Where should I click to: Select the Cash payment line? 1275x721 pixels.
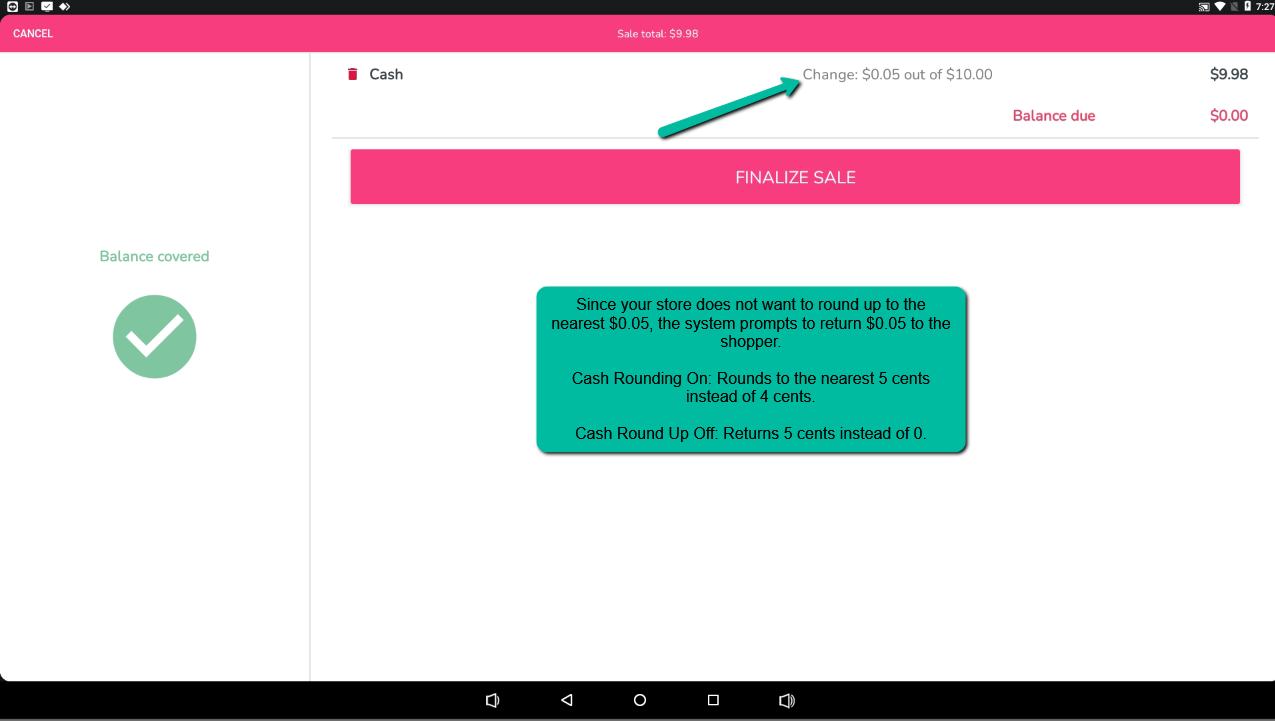[x=386, y=74]
